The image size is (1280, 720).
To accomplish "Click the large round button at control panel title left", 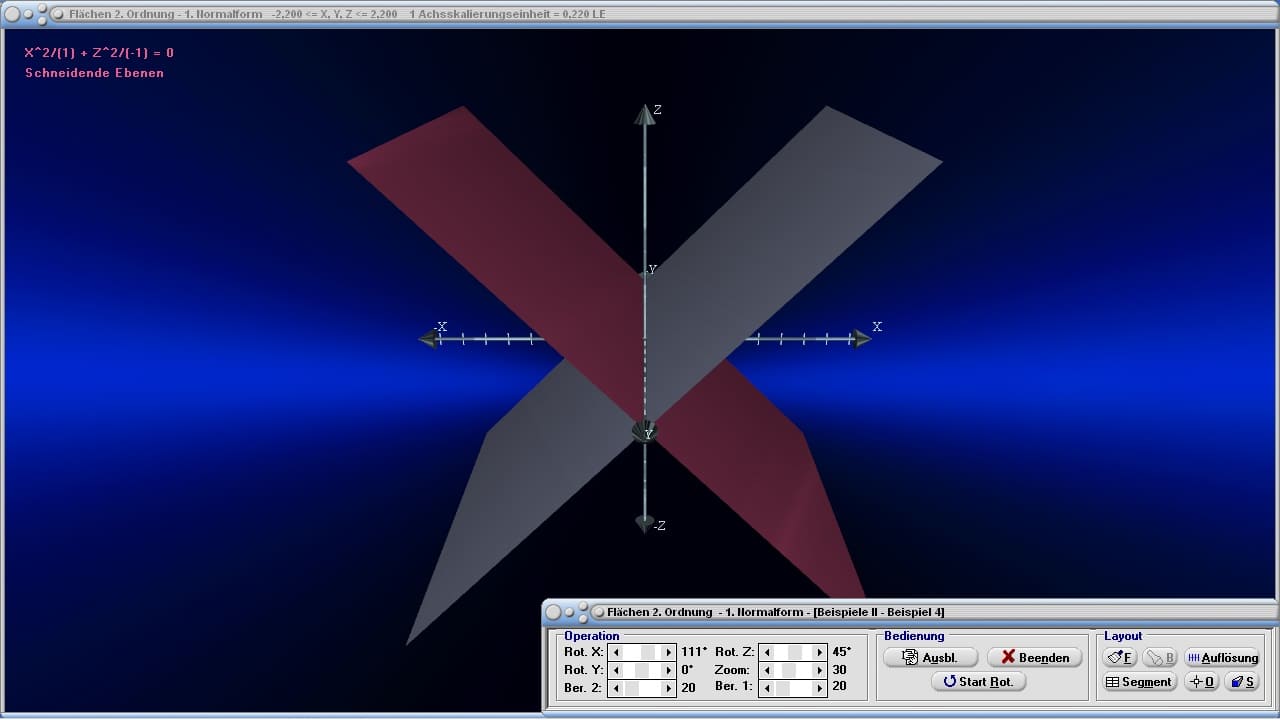I will pos(553,612).
